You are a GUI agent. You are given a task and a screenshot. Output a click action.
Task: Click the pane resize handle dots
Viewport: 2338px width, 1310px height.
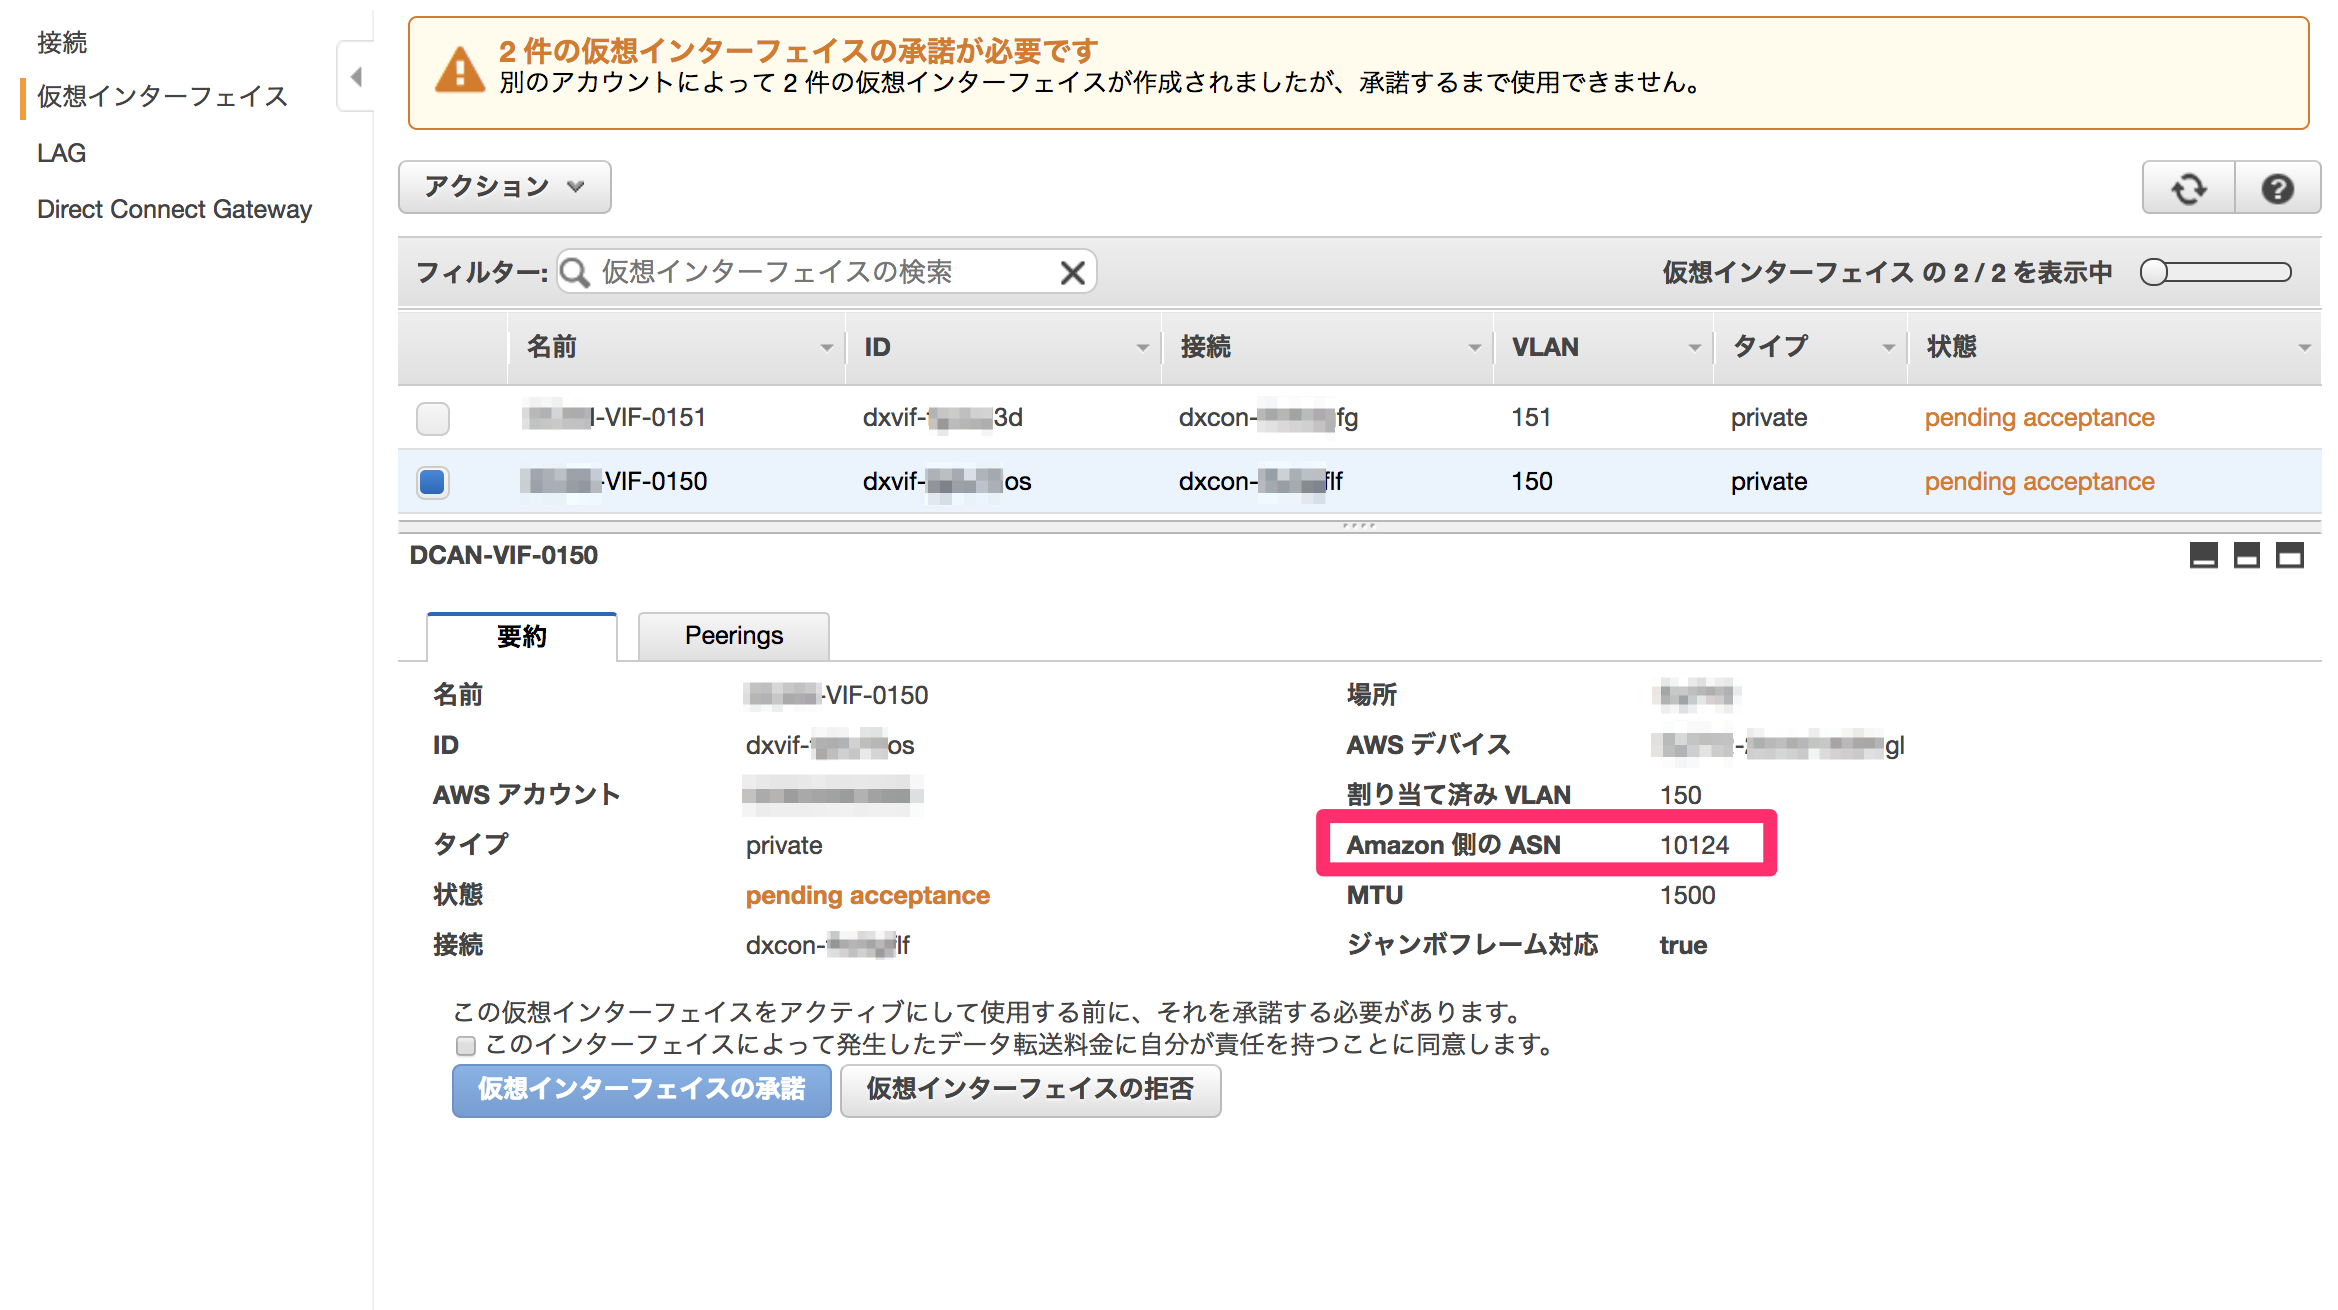click(1359, 525)
